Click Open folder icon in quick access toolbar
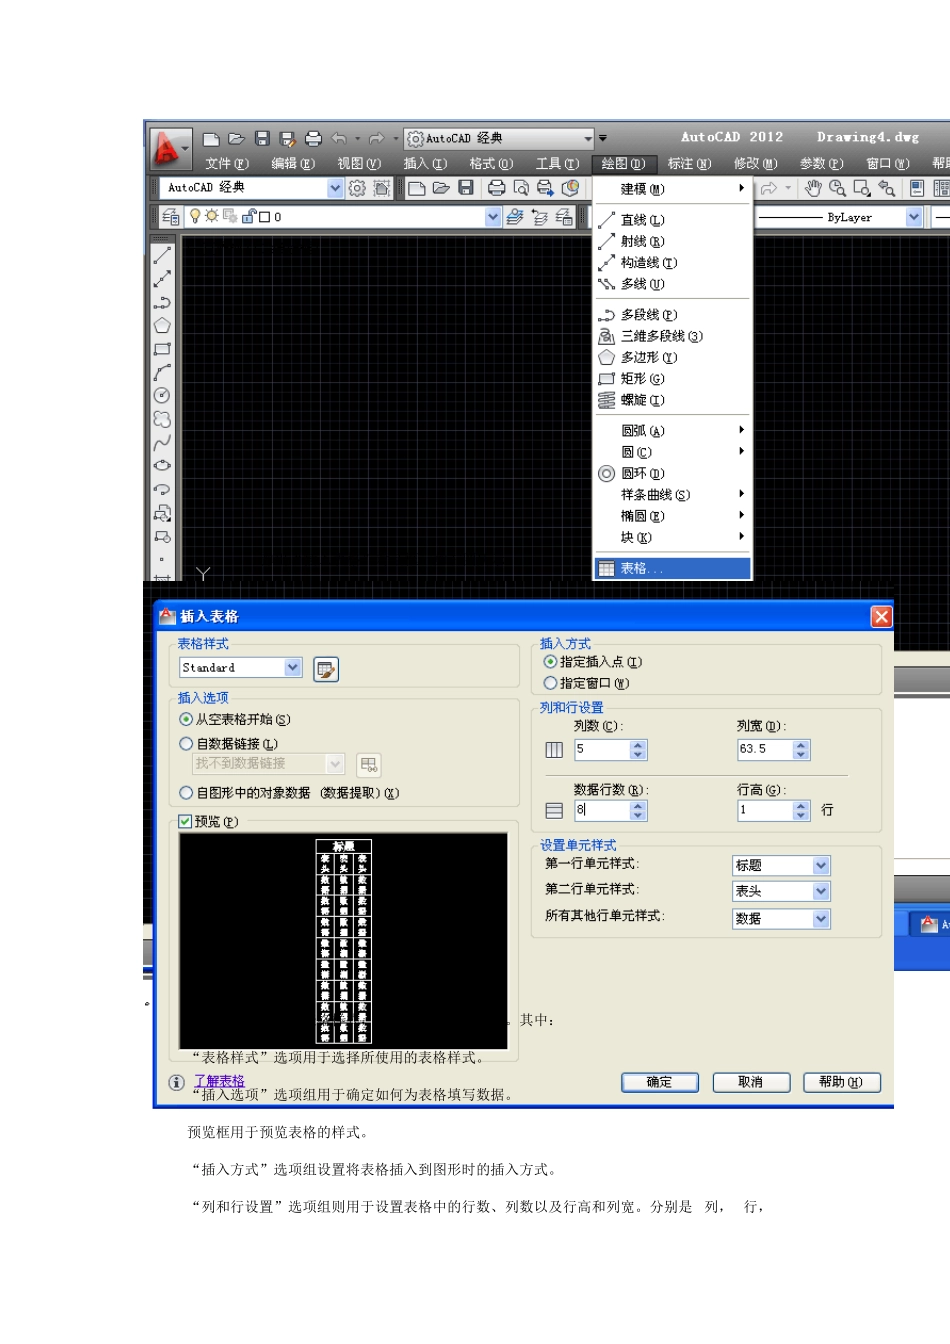Screen dimensions: 950x1344 pos(236,139)
